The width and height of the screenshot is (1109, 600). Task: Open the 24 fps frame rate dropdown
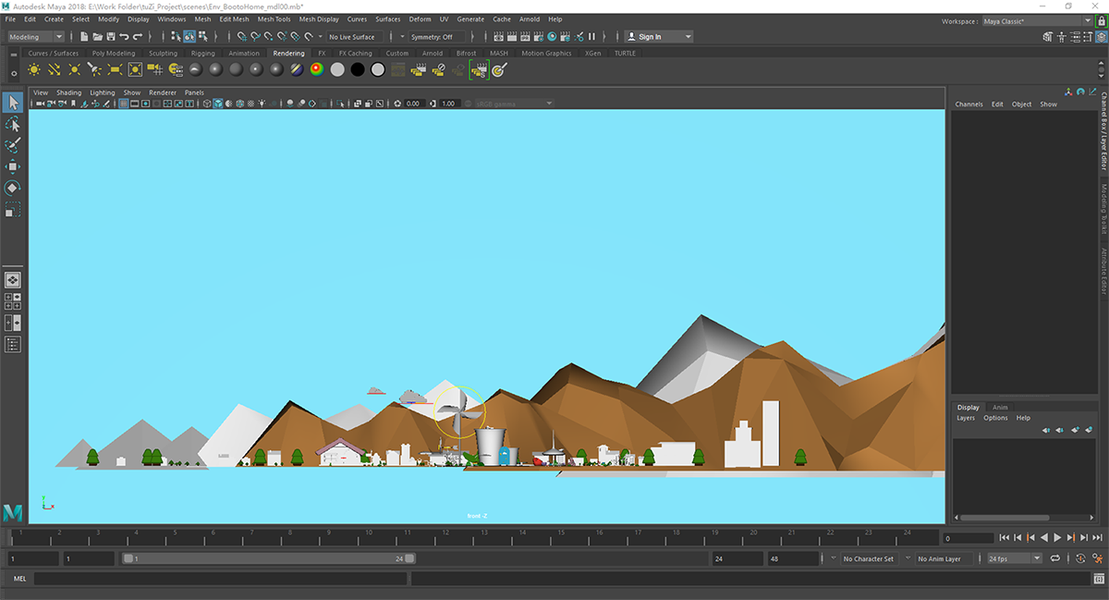[x=1014, y=558]
